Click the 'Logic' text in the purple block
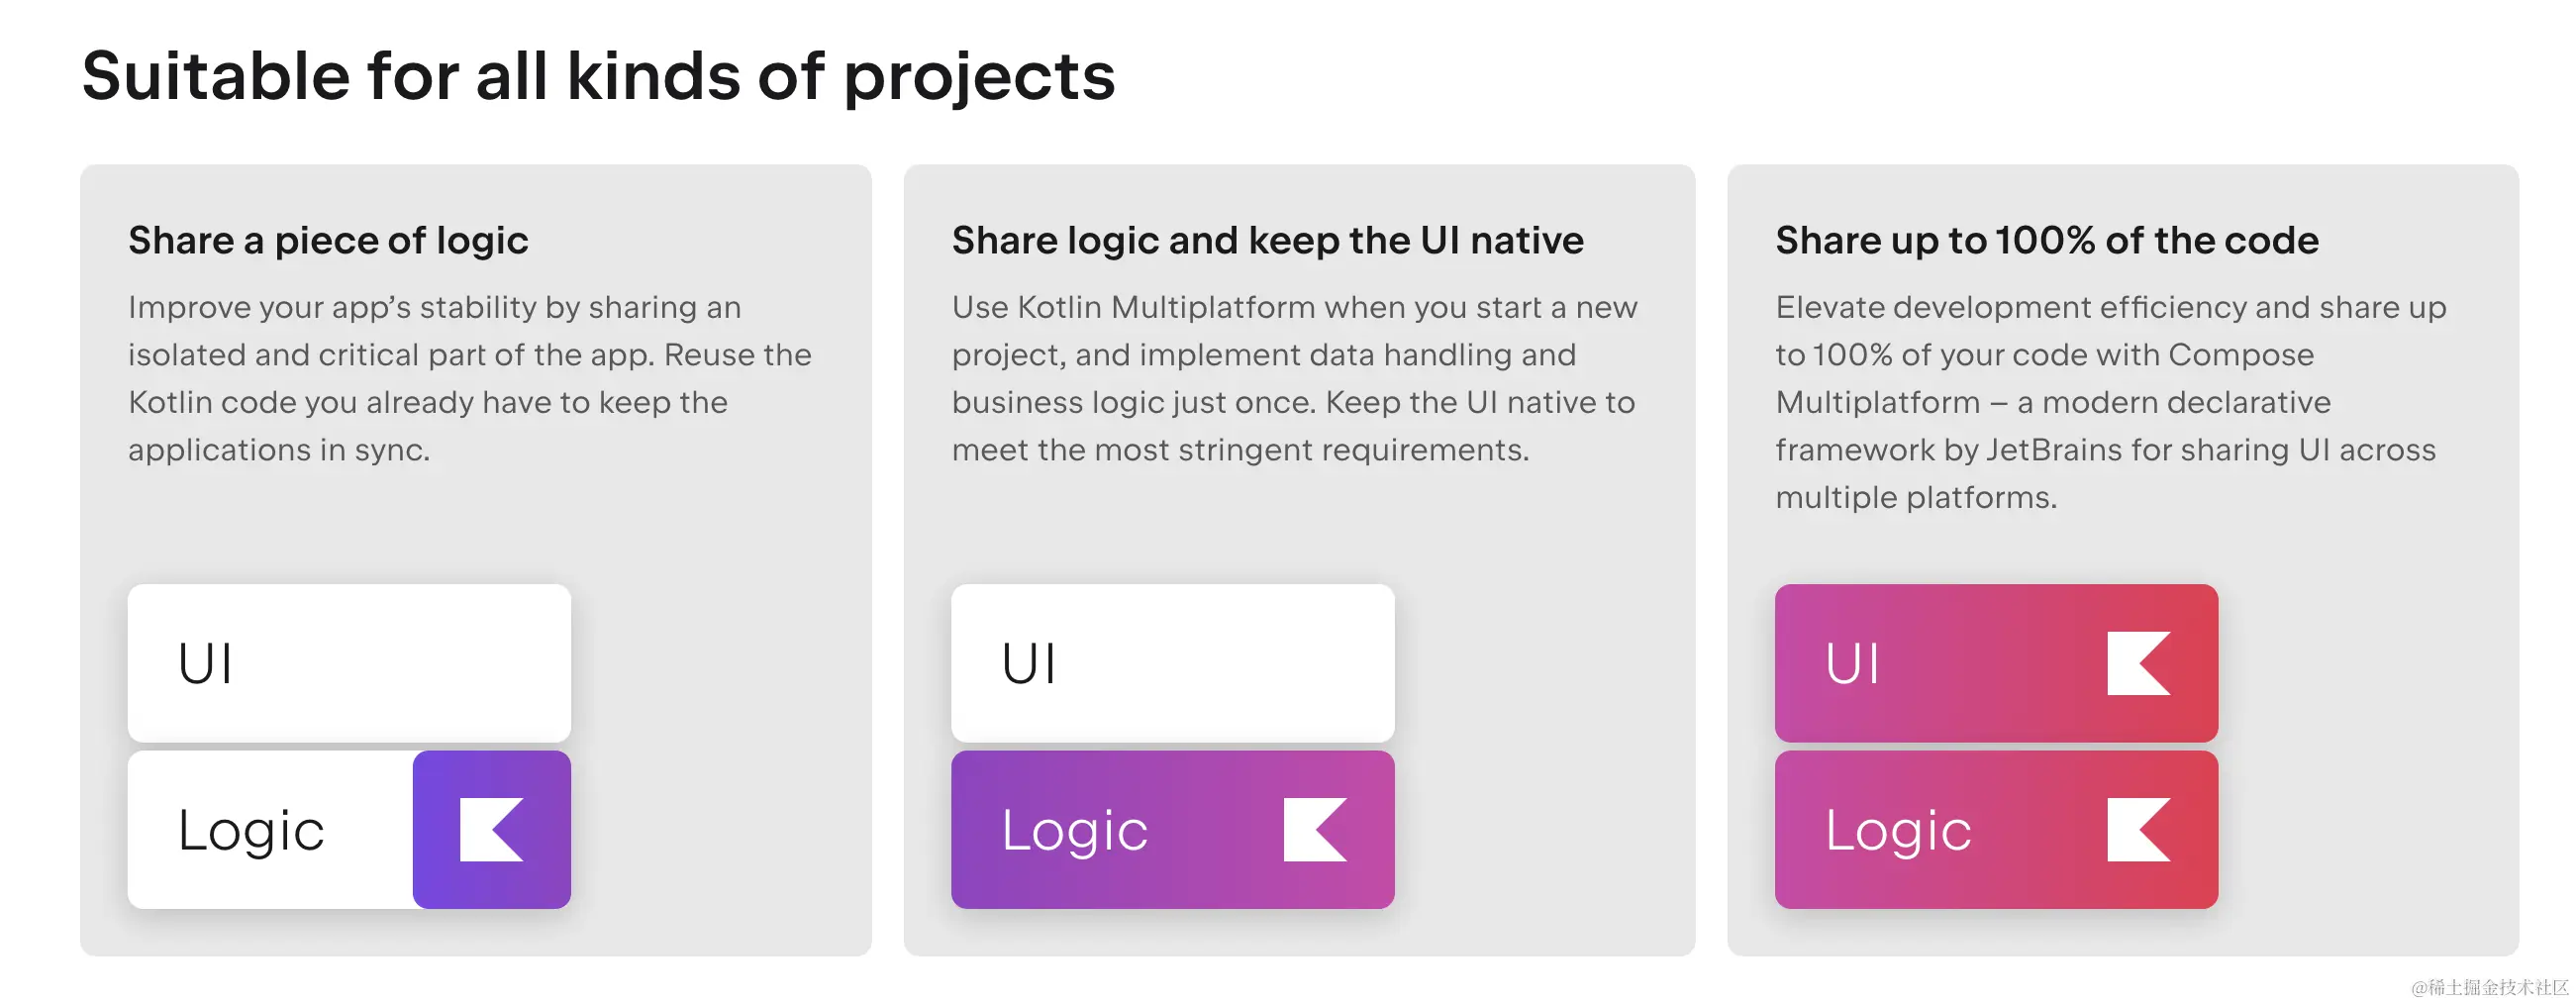Viewport: 2576px width, 1004px height. click(1075, 832)
